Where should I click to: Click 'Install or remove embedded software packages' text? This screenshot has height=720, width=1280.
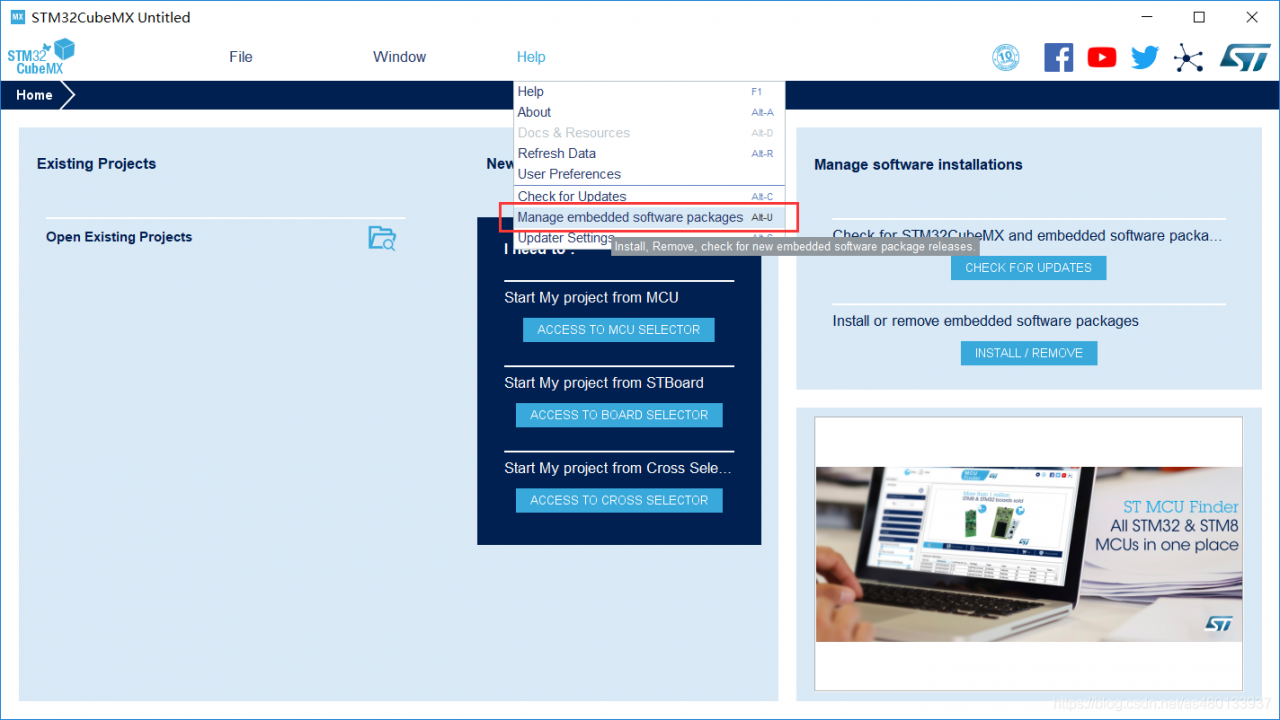tap(986, 321)
